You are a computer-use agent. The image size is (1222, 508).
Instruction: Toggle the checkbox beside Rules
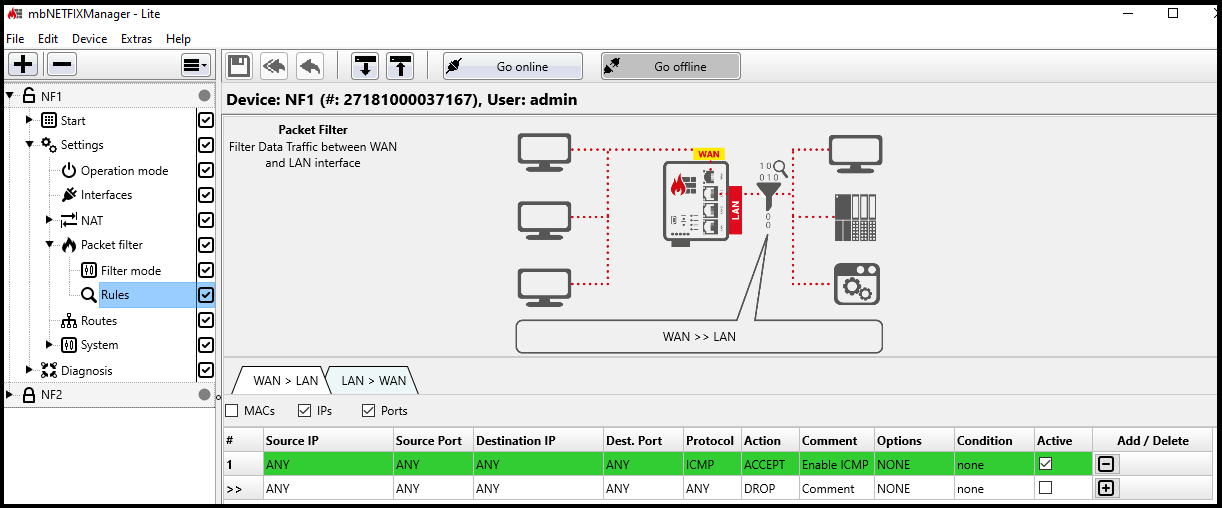(206, 295)
